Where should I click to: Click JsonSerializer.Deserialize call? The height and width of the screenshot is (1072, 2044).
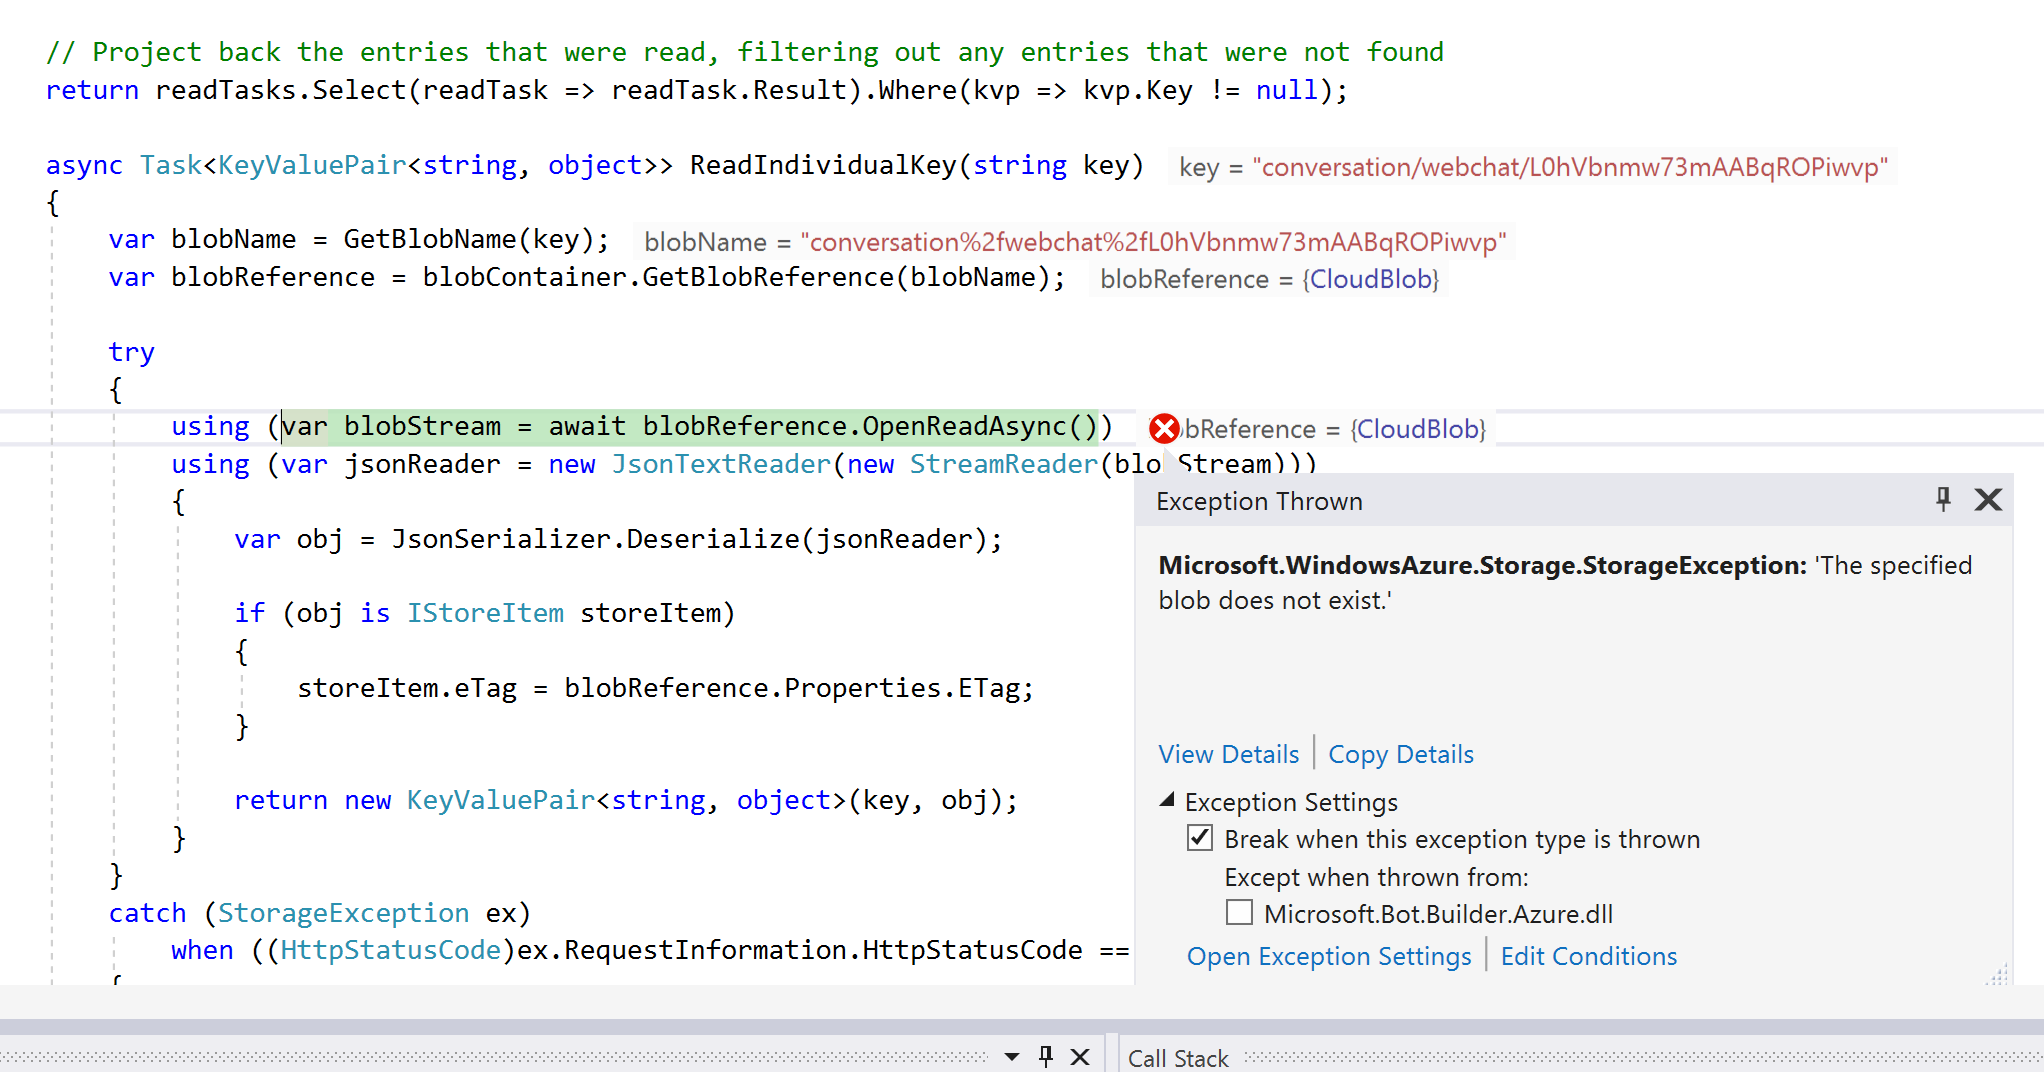698,539
